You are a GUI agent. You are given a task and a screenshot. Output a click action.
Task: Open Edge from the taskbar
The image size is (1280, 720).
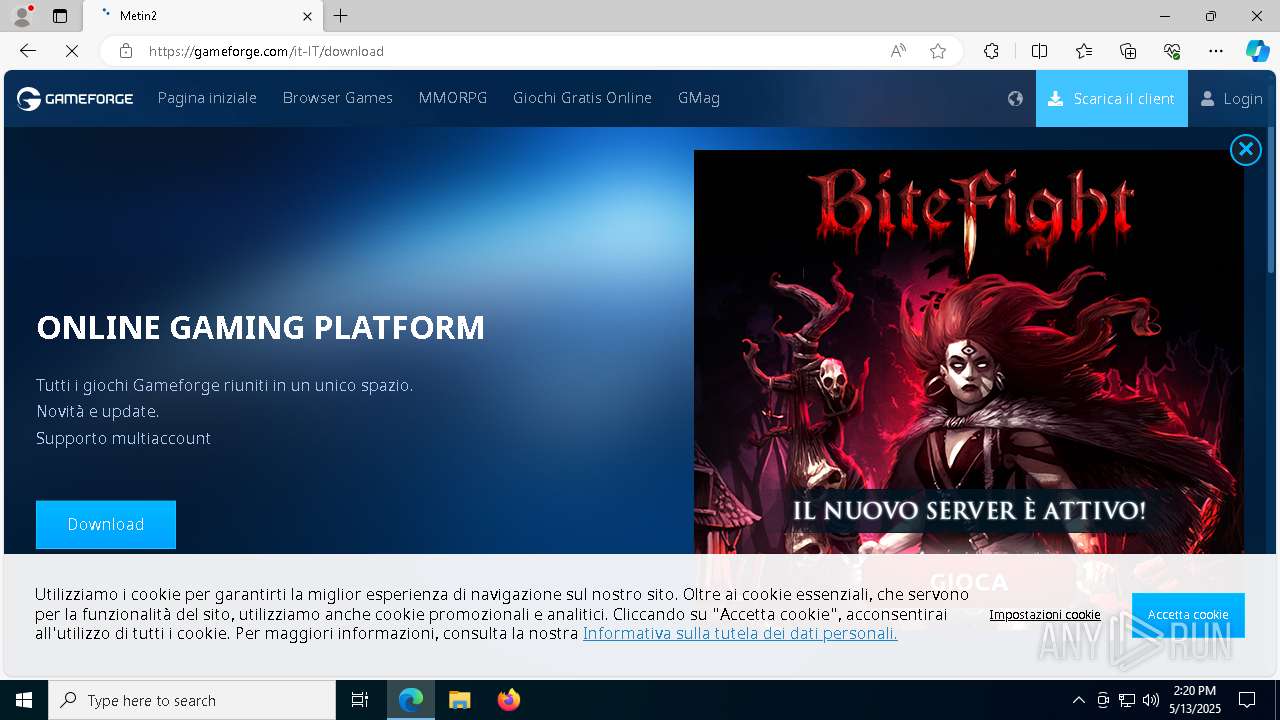coord(411,700)
